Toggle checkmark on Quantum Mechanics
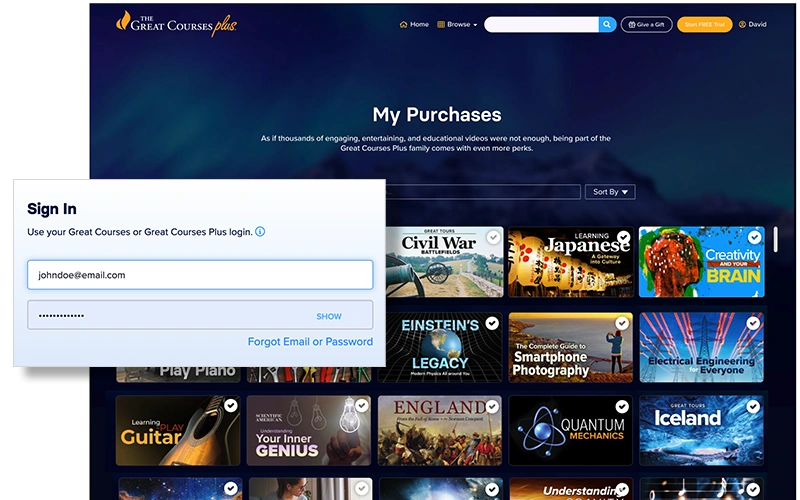 click(x=622, y=406)
